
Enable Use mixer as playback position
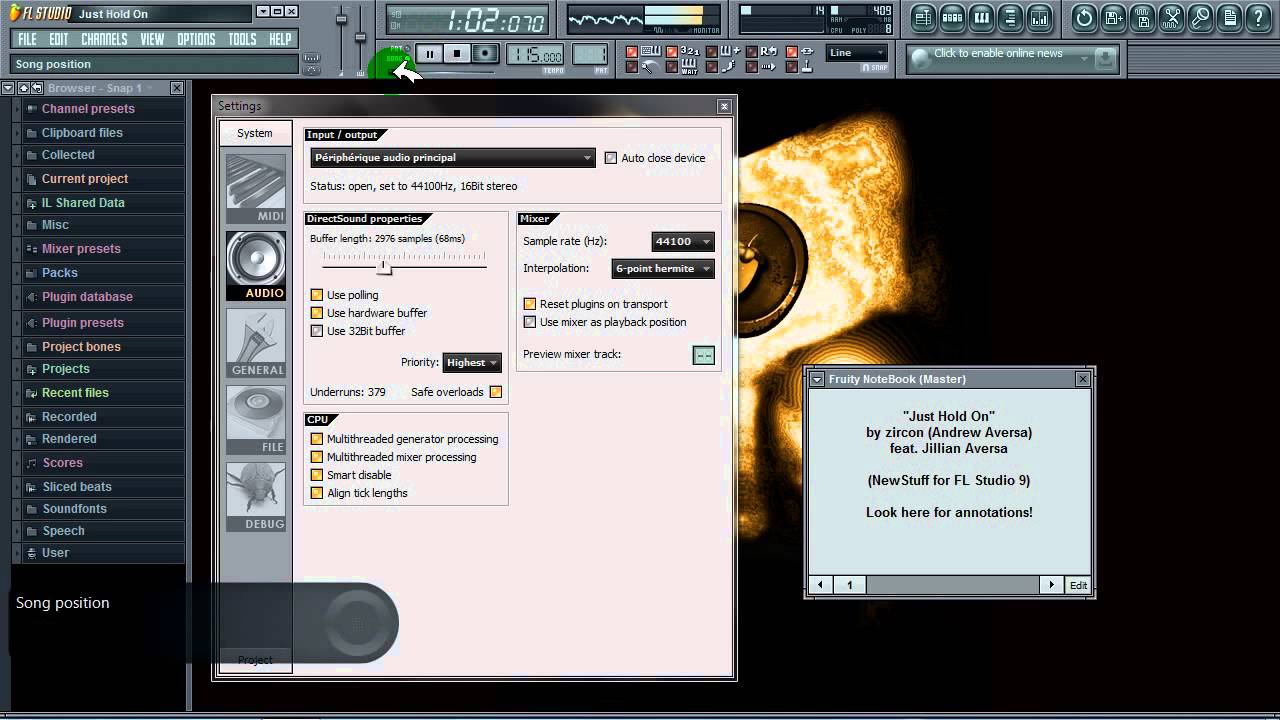pos(530,322)
